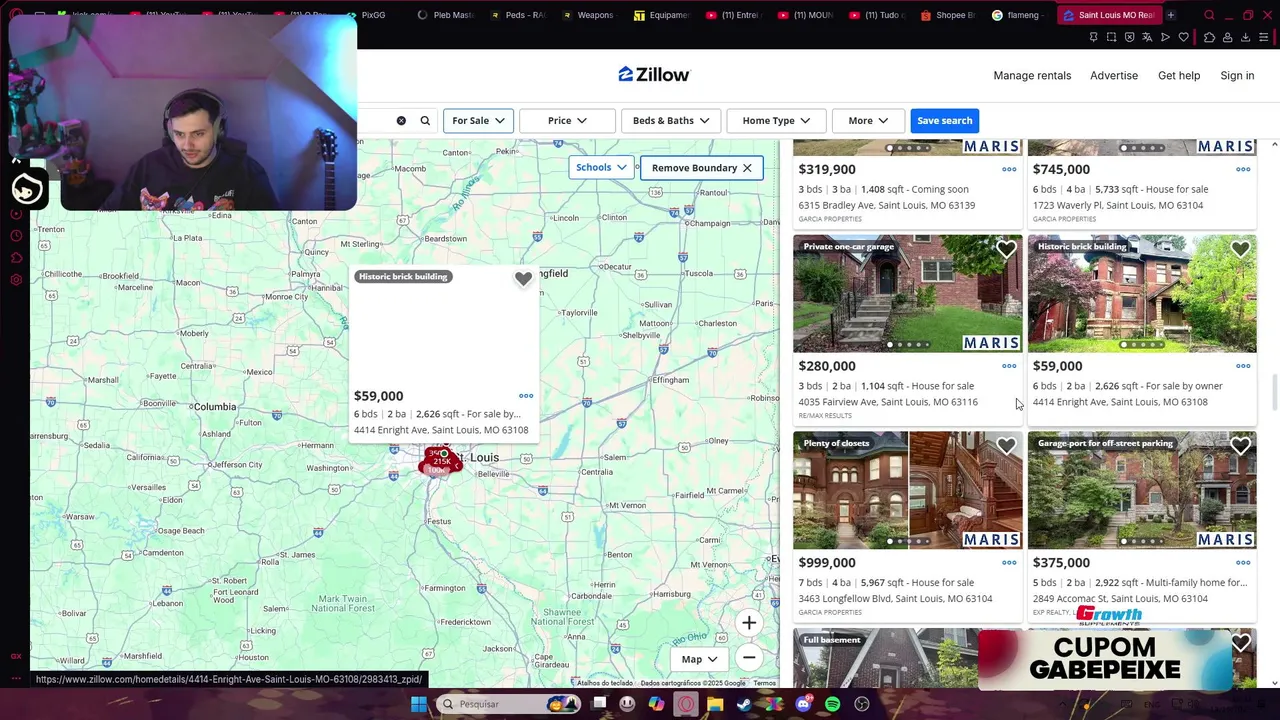1280x720 pixels.
Task: Open three-dot menu for $280,000 listing
Action: coord(1009,366)
